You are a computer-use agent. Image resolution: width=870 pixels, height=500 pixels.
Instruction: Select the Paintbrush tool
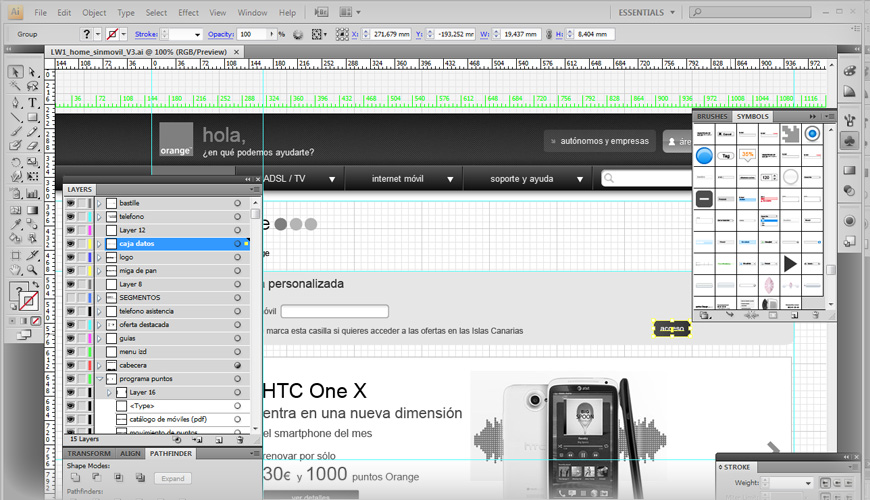point(16,132)
